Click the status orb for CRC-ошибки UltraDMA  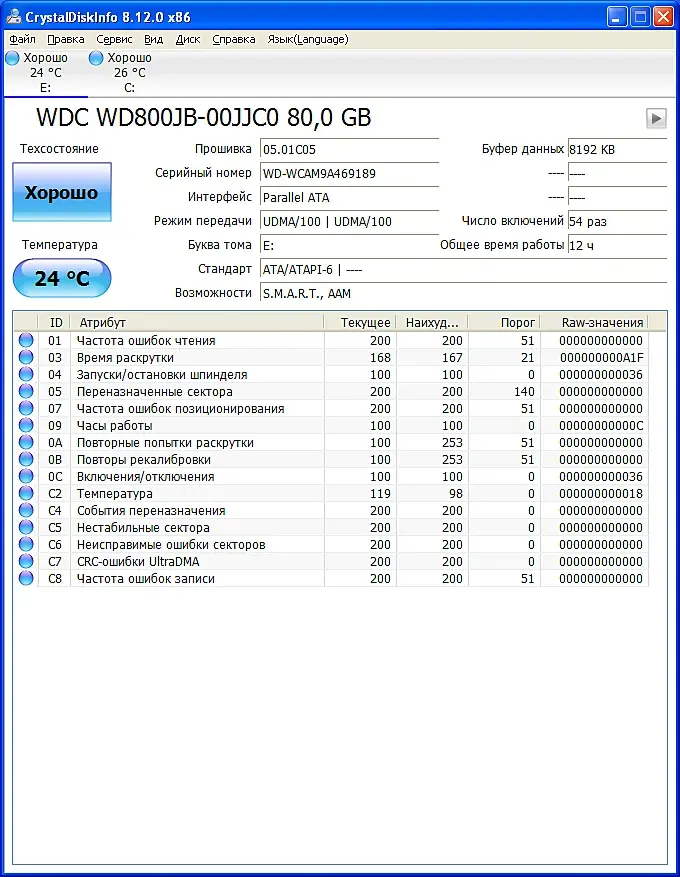pyautogui.click(x=26, y=561)
